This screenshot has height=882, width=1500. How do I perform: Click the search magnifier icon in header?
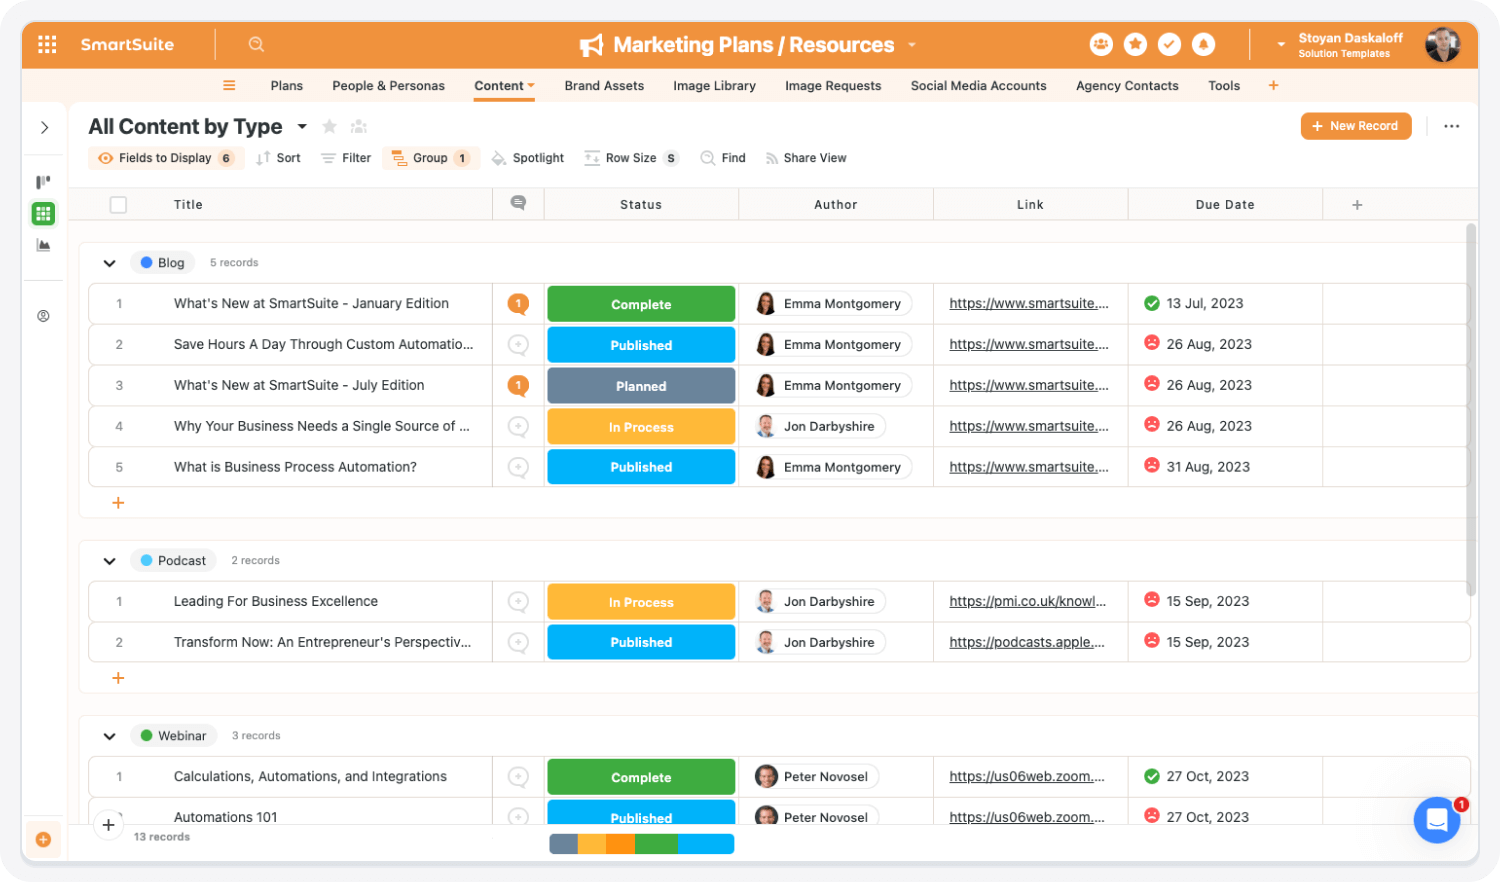click(256, 44)
